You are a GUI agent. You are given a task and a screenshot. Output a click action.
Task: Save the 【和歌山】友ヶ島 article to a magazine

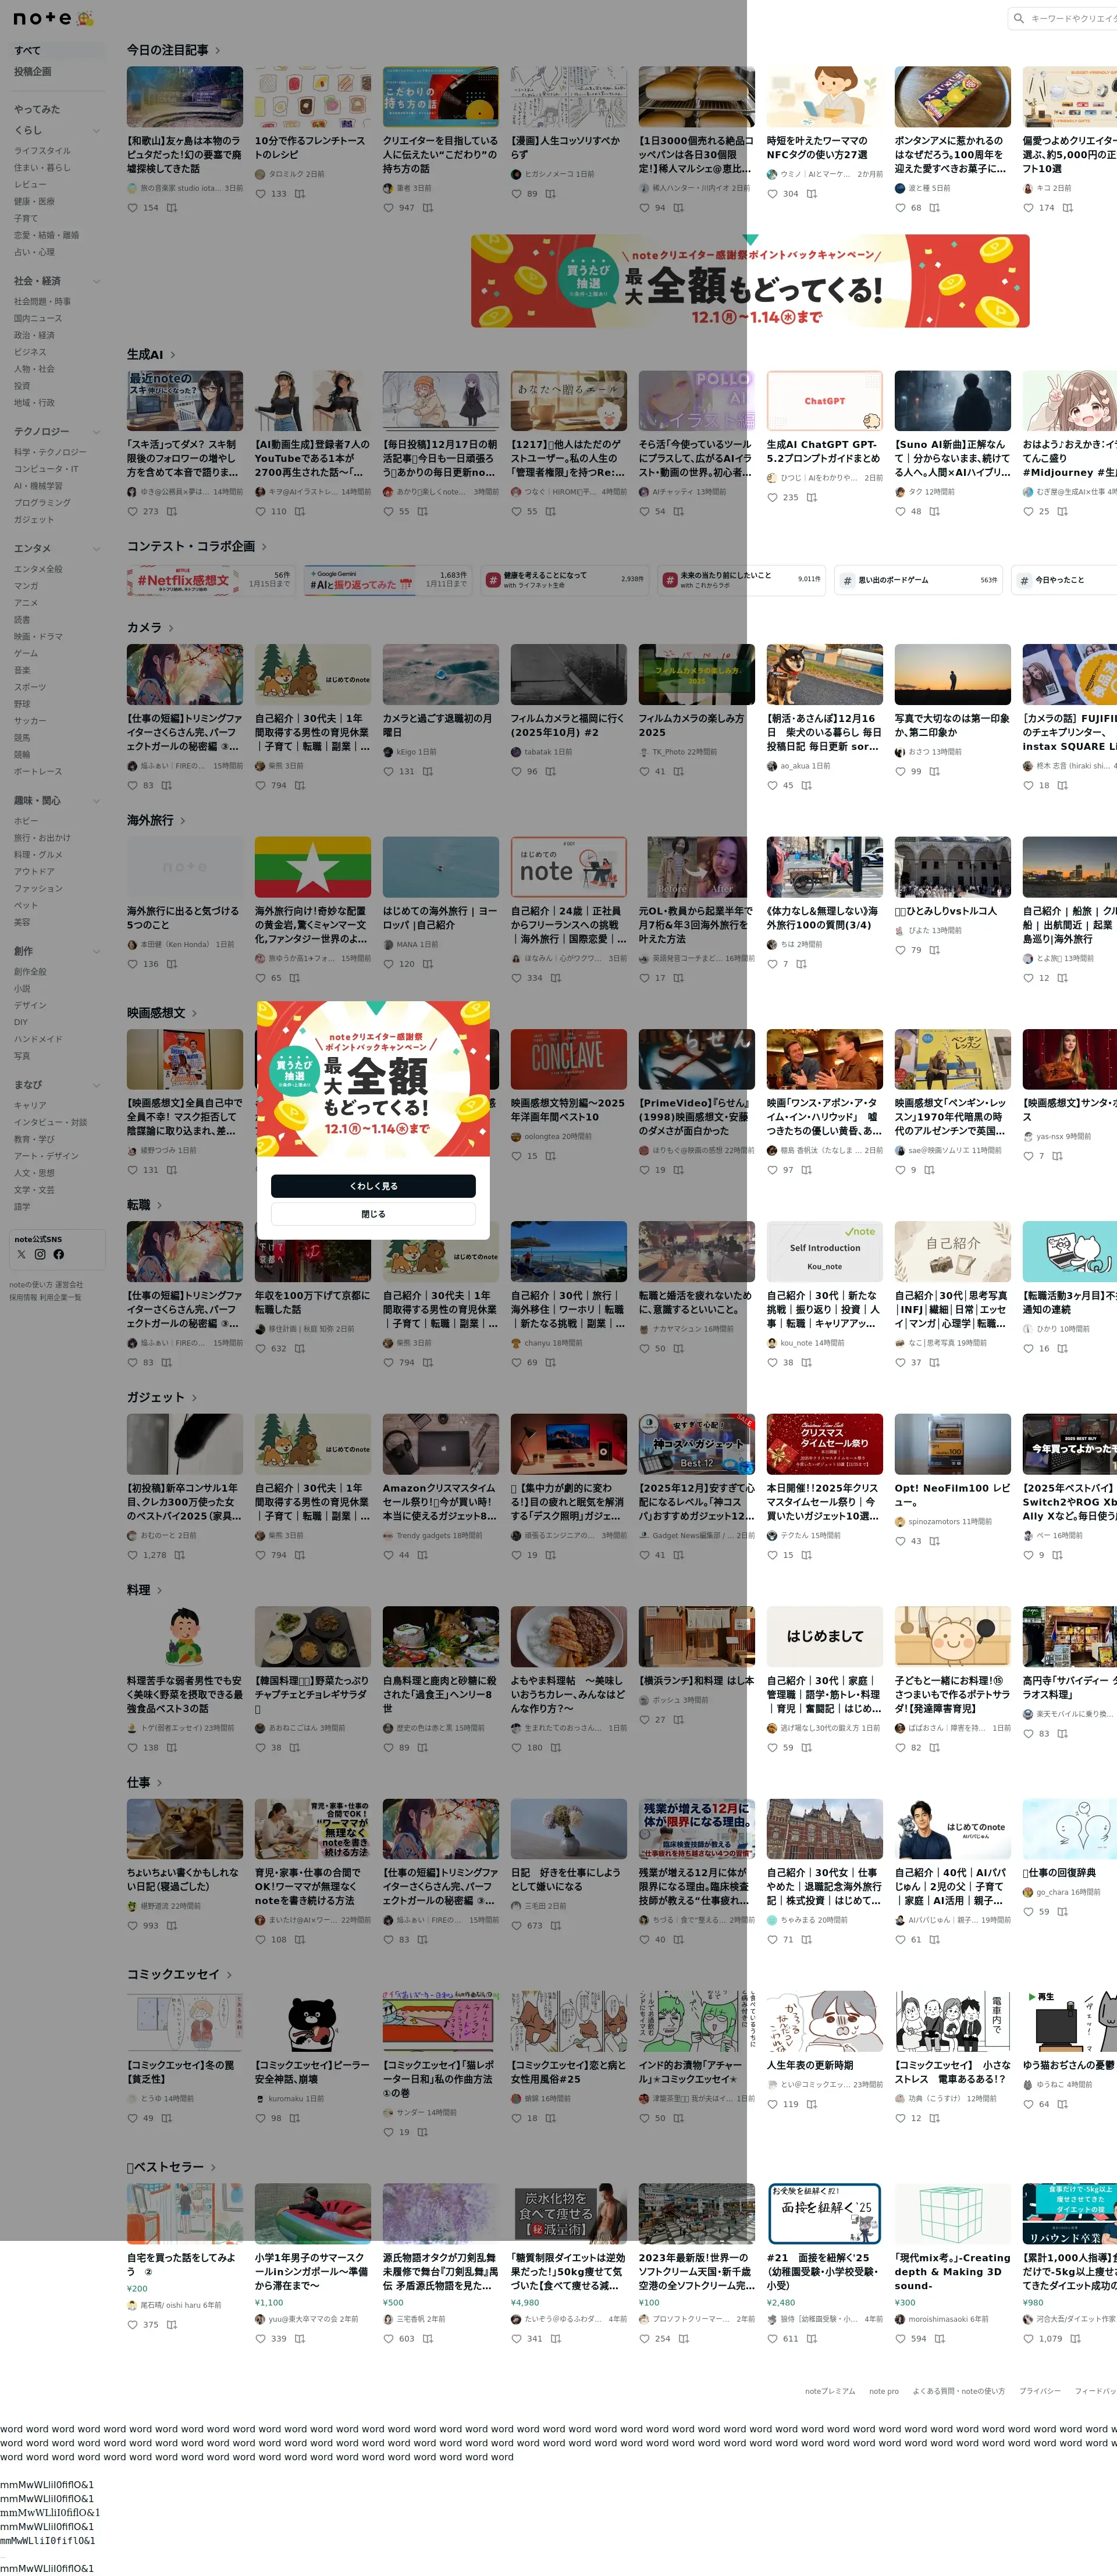(x=172, y=208)
